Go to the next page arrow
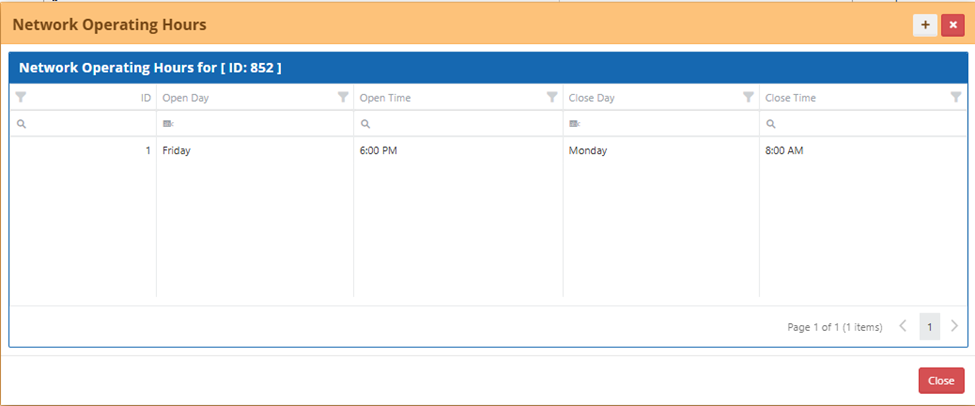 [x=955, y=326]
